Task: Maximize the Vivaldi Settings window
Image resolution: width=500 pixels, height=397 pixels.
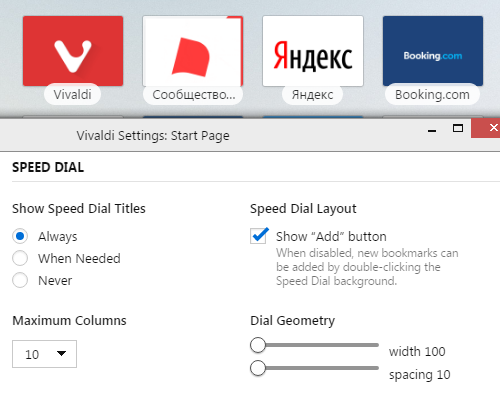Action: click(x=458, y=128)
